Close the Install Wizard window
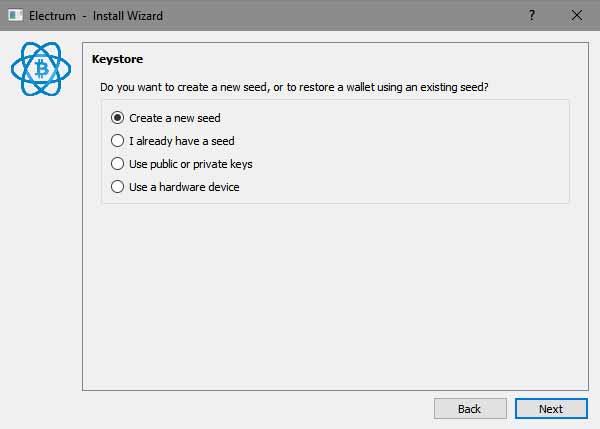600x429 pixels. [577, 15]
